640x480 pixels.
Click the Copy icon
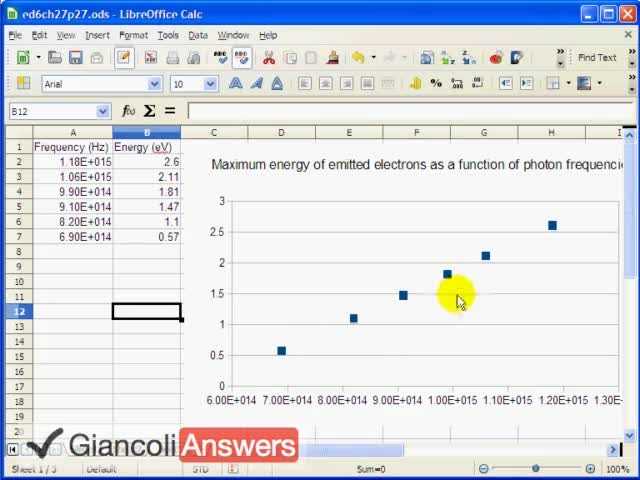[x=290, y=58]
